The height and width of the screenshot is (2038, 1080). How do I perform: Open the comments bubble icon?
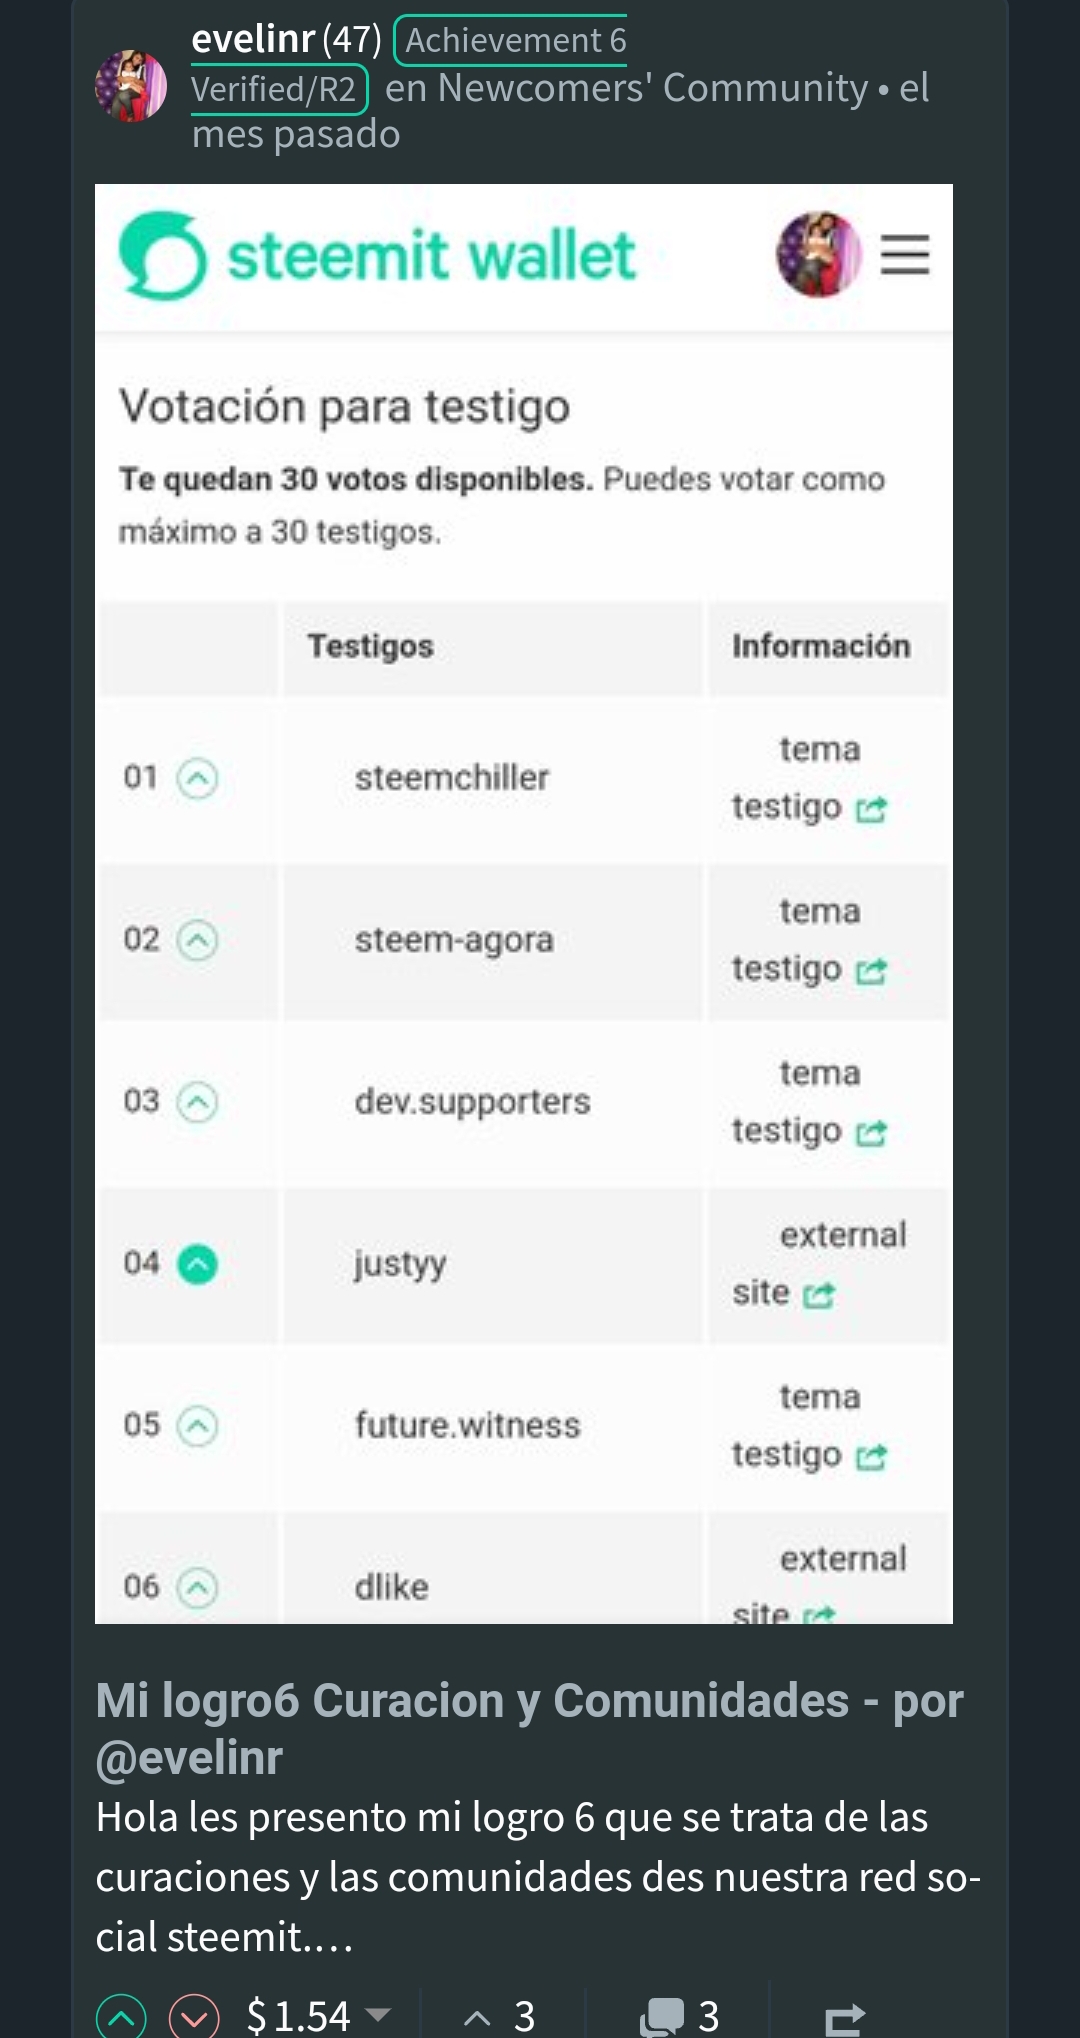[x=661, y=2016]
